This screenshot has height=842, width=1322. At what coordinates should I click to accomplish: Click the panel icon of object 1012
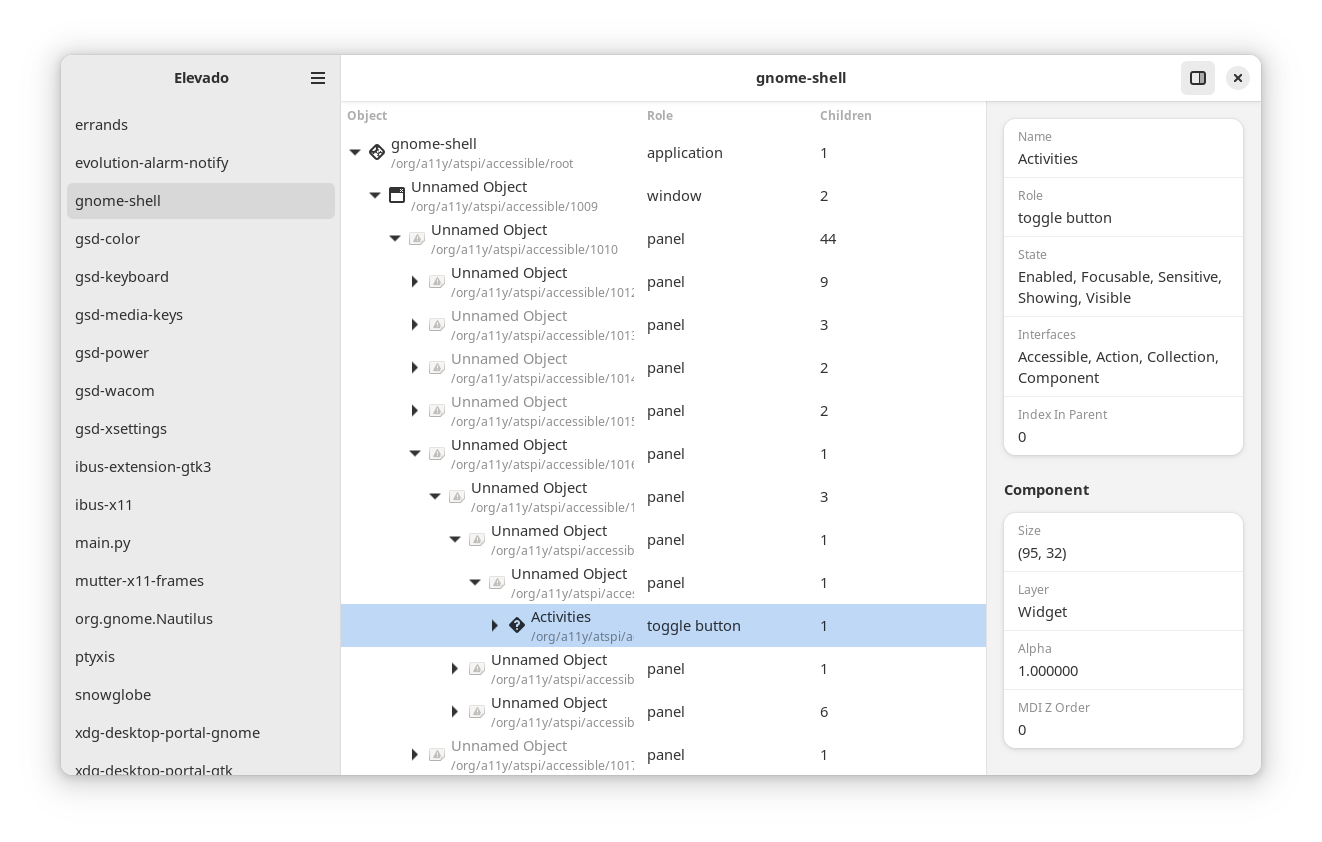437,281
